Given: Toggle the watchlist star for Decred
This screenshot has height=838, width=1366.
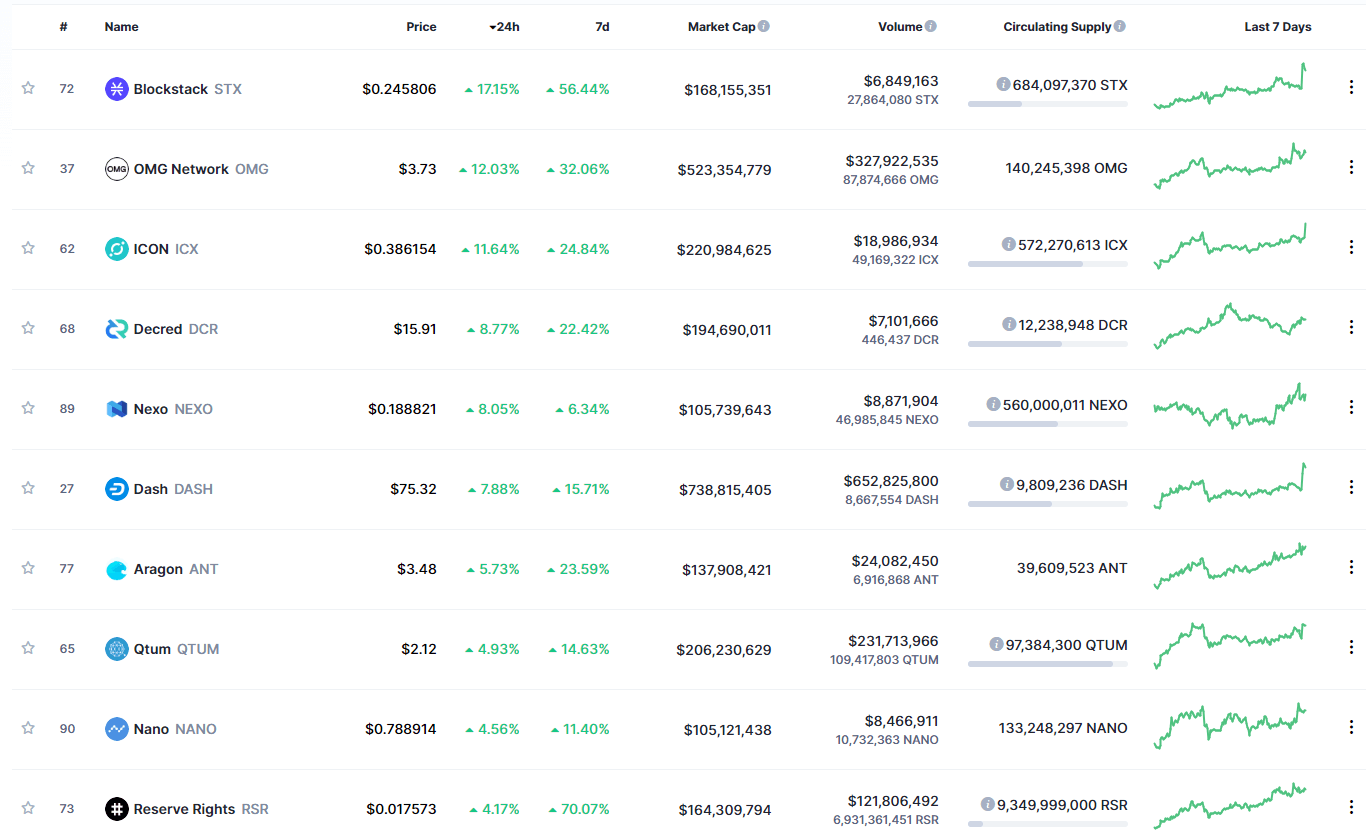Looking at the screenshot, I should 28,328.
